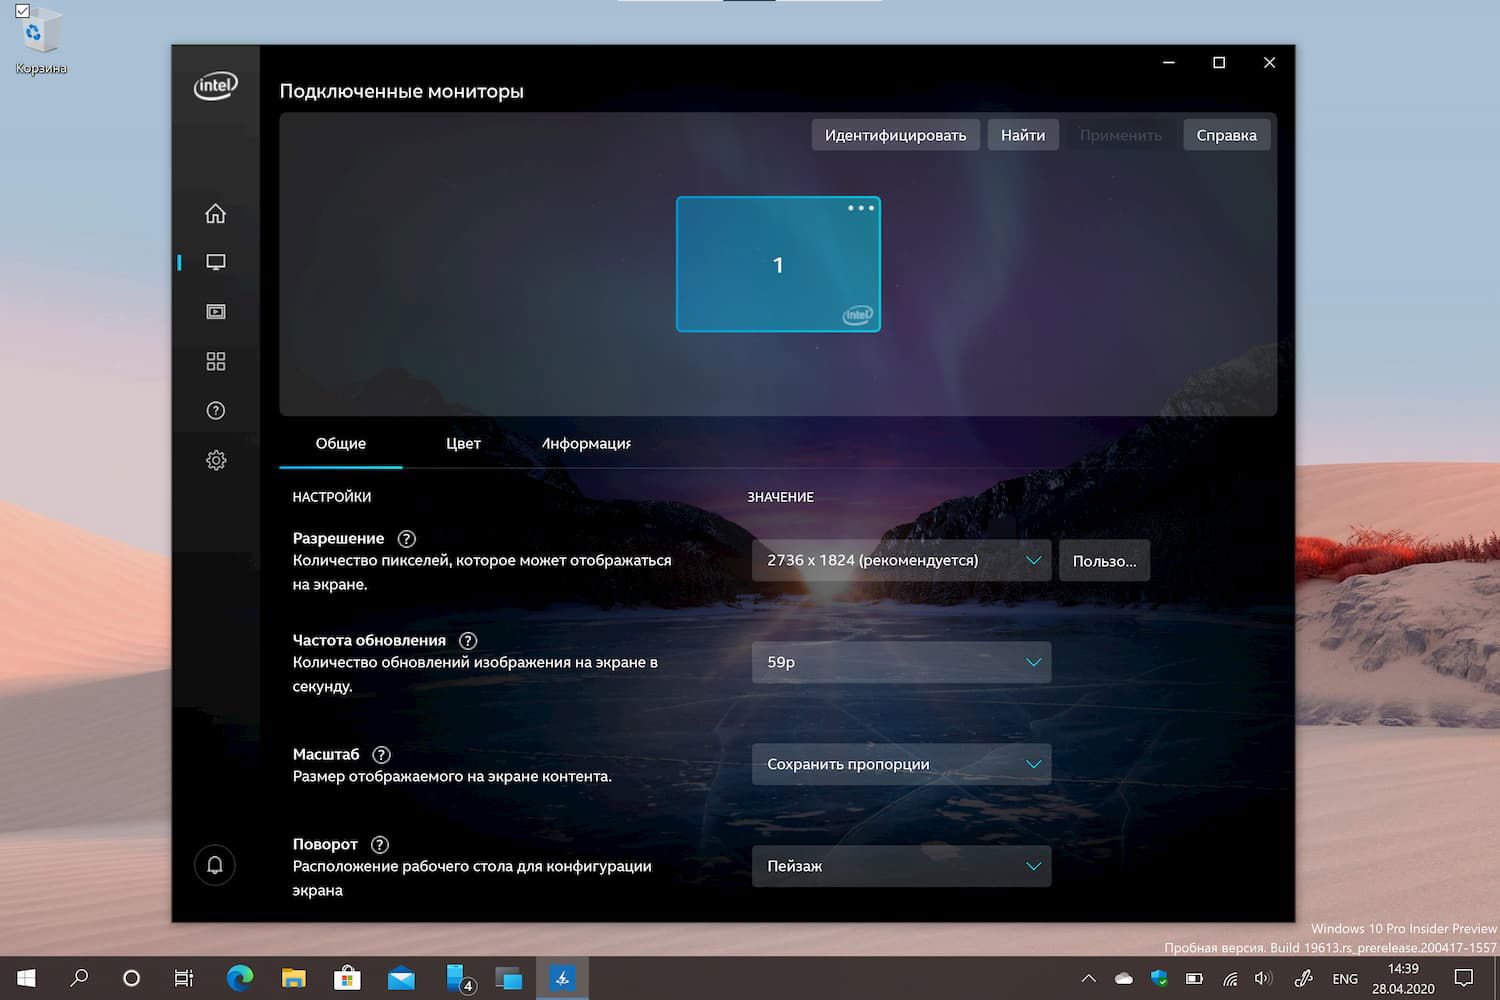Open the resolution dropdown showing 2736 x 1824
This screenshot has height=1000, width=1500.
900,560
